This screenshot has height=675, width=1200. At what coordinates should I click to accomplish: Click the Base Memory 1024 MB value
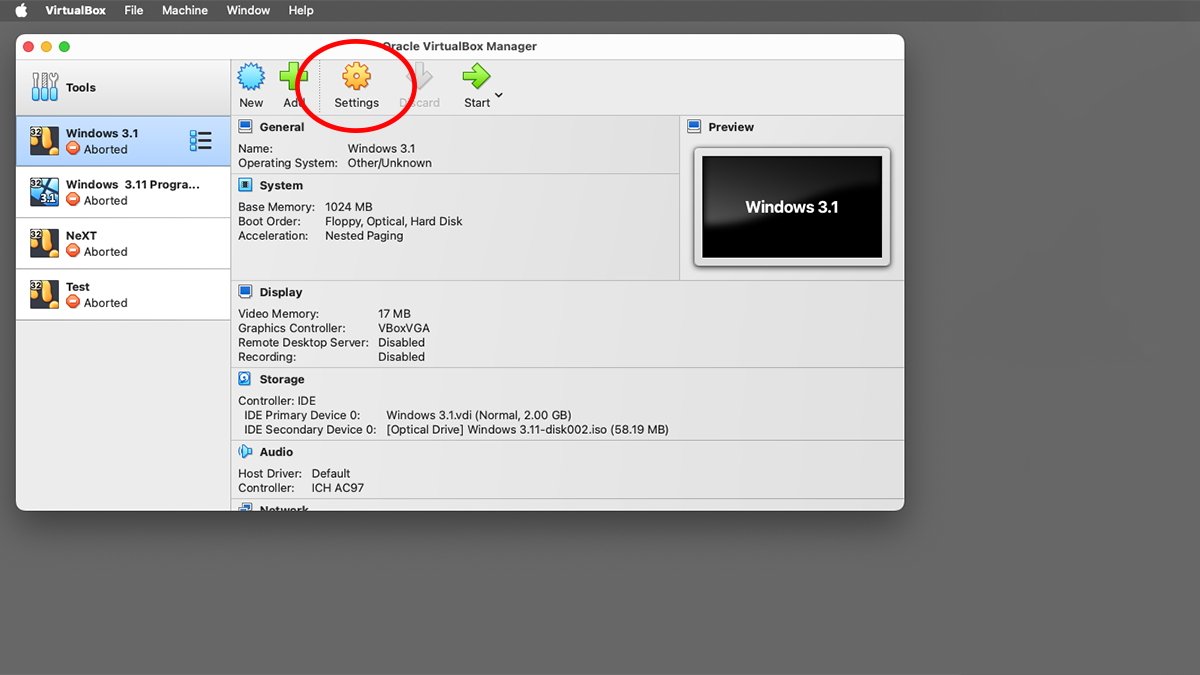point(349,207)
